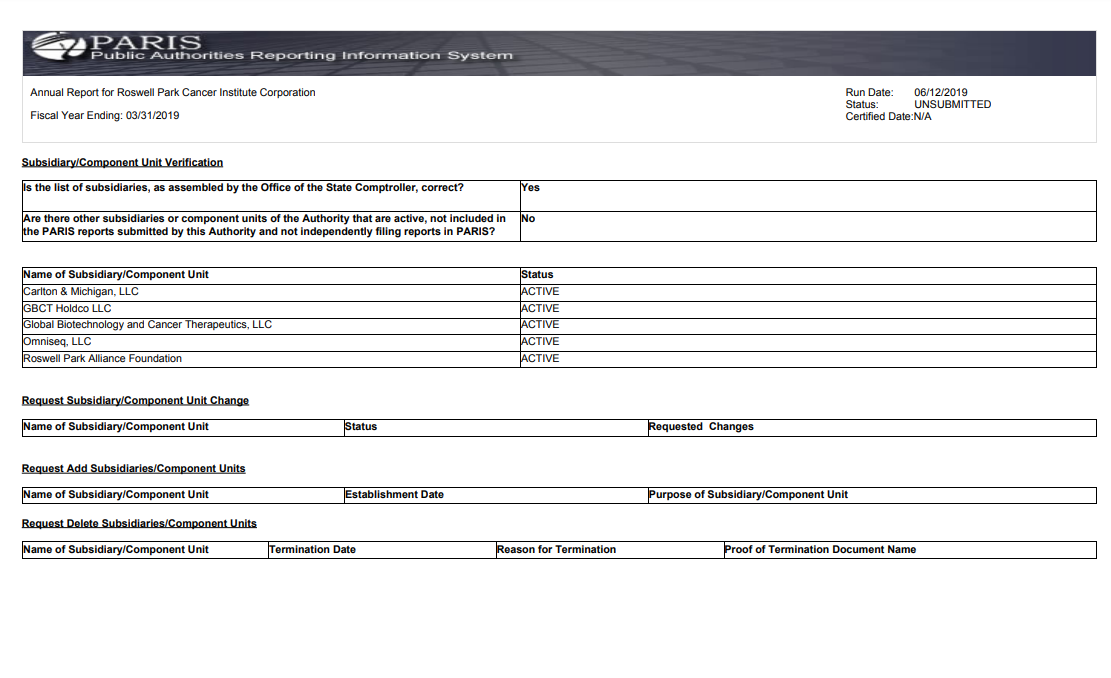Click "Request Delete Subsidiaries/Component Units" heading

(140, 524)
